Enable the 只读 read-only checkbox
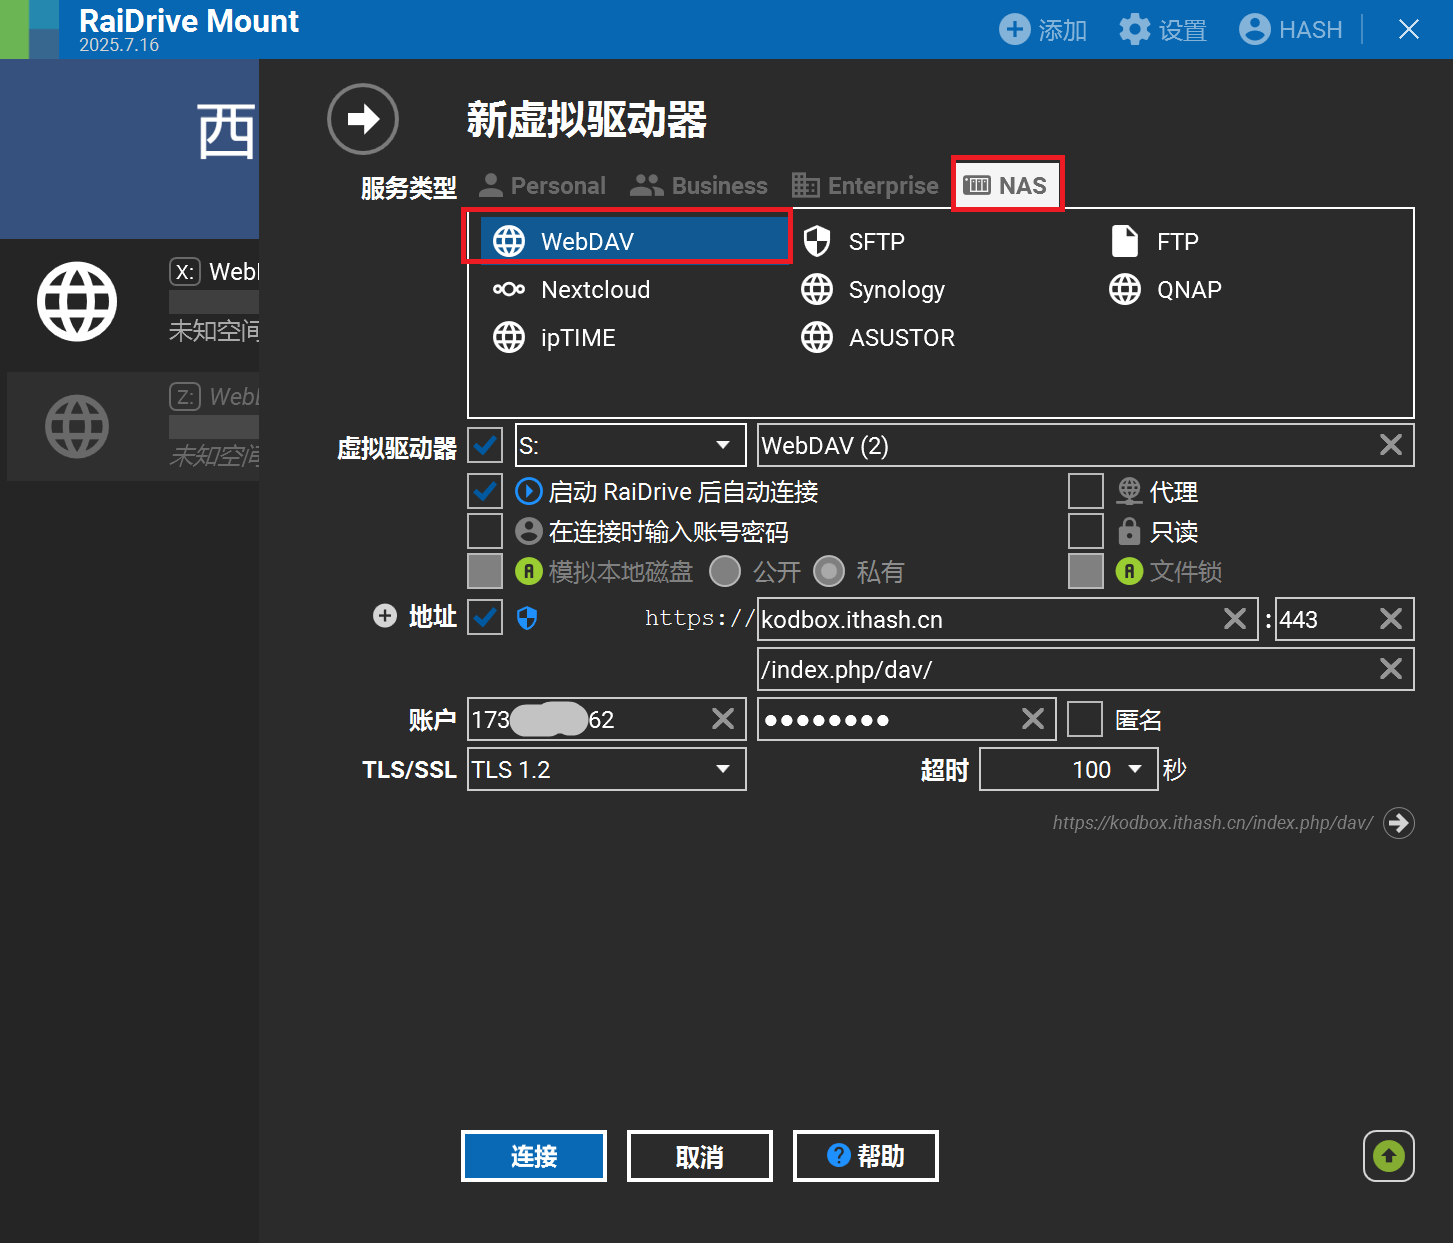This screenshot has width=1453, height=1243. [1085, 531]
